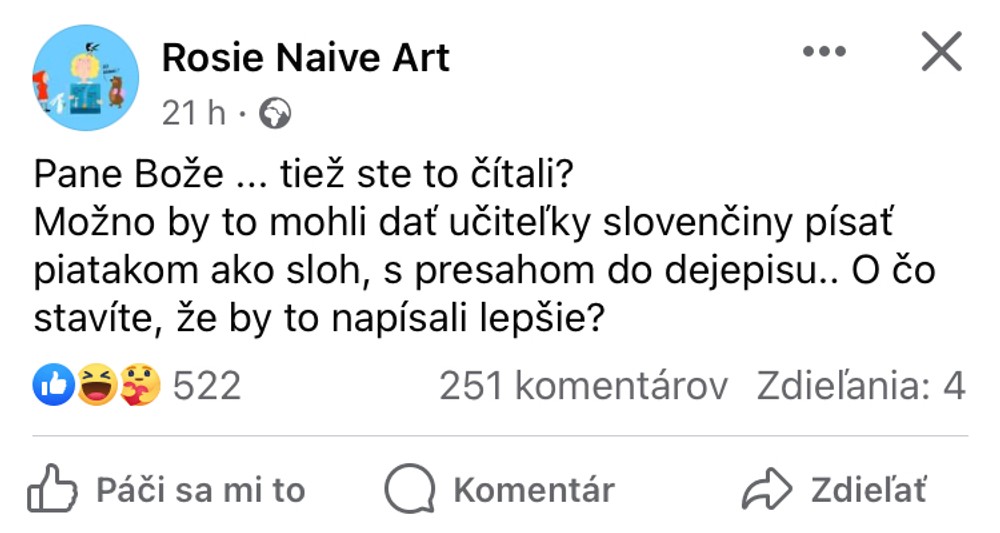Click the laughing Haha reaction emoji
1000x533 pixels.
96,385
